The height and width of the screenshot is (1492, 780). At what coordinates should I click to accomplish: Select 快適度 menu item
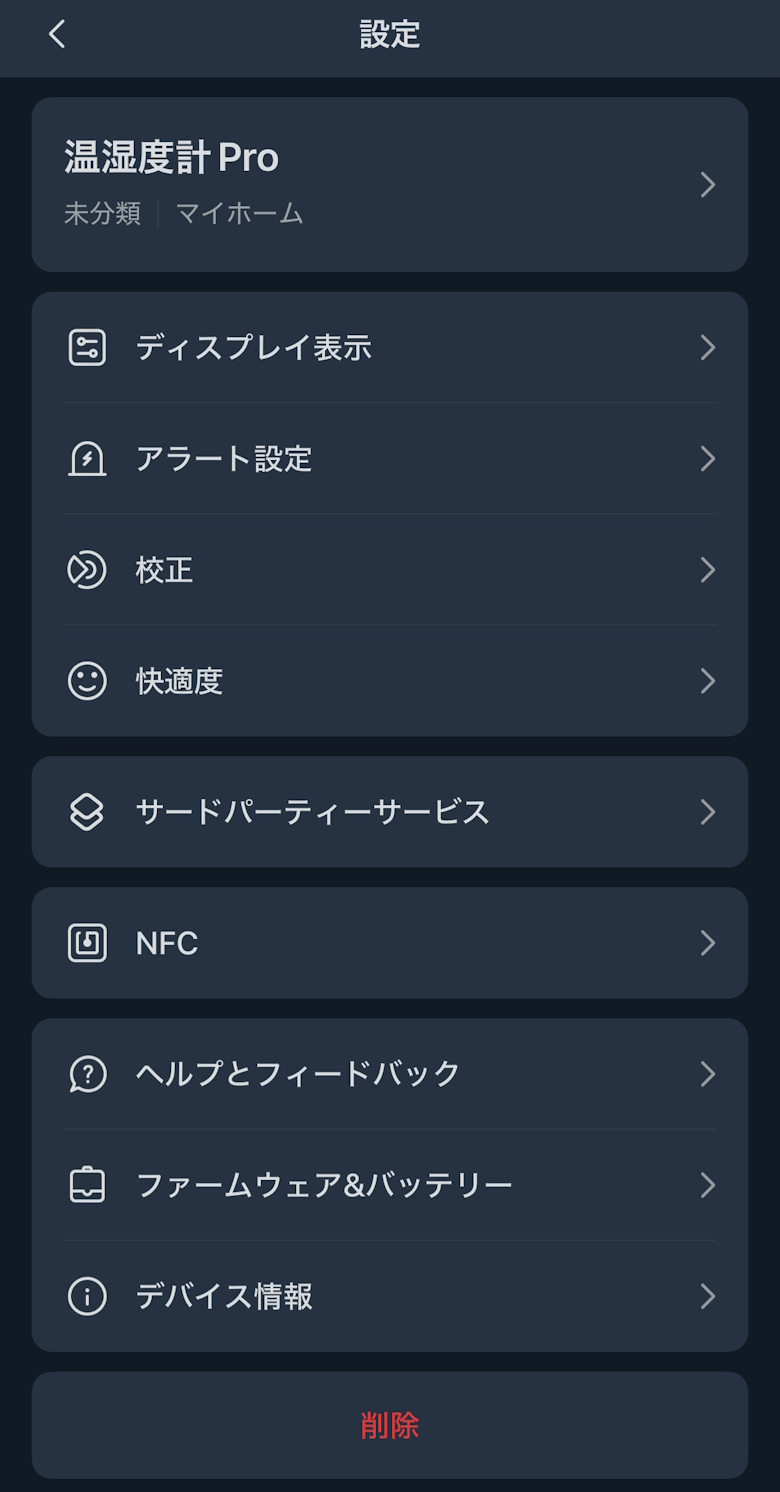[x=179, y=681]
